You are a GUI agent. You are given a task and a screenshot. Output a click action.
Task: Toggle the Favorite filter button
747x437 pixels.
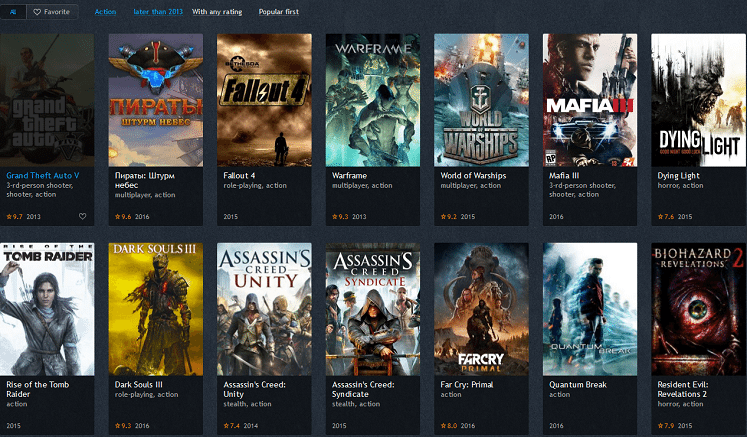pos(52,12)
